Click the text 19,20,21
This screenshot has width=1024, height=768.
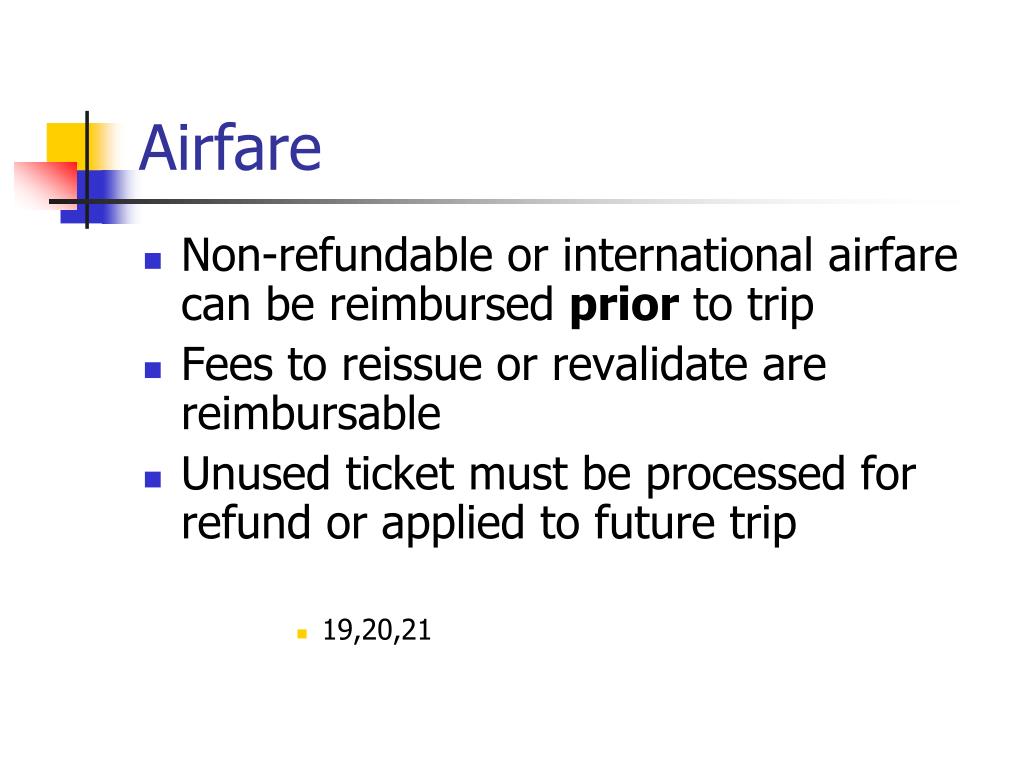(377, 630)
